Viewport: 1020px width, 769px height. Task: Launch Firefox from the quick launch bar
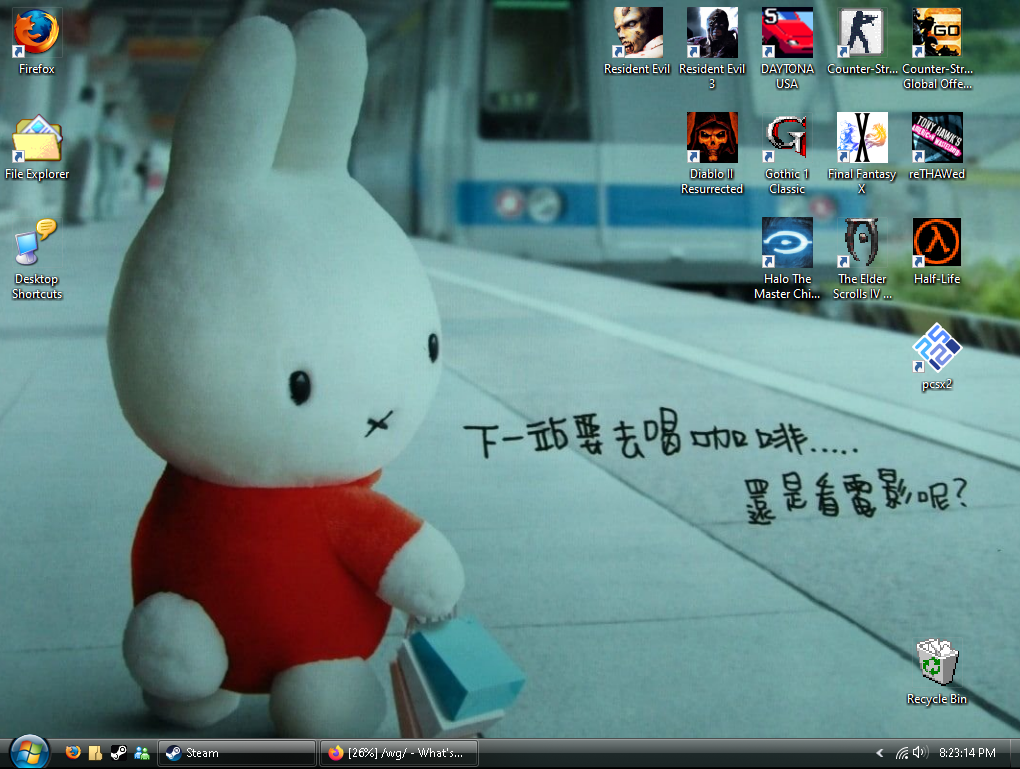click(x=73, y=753)
